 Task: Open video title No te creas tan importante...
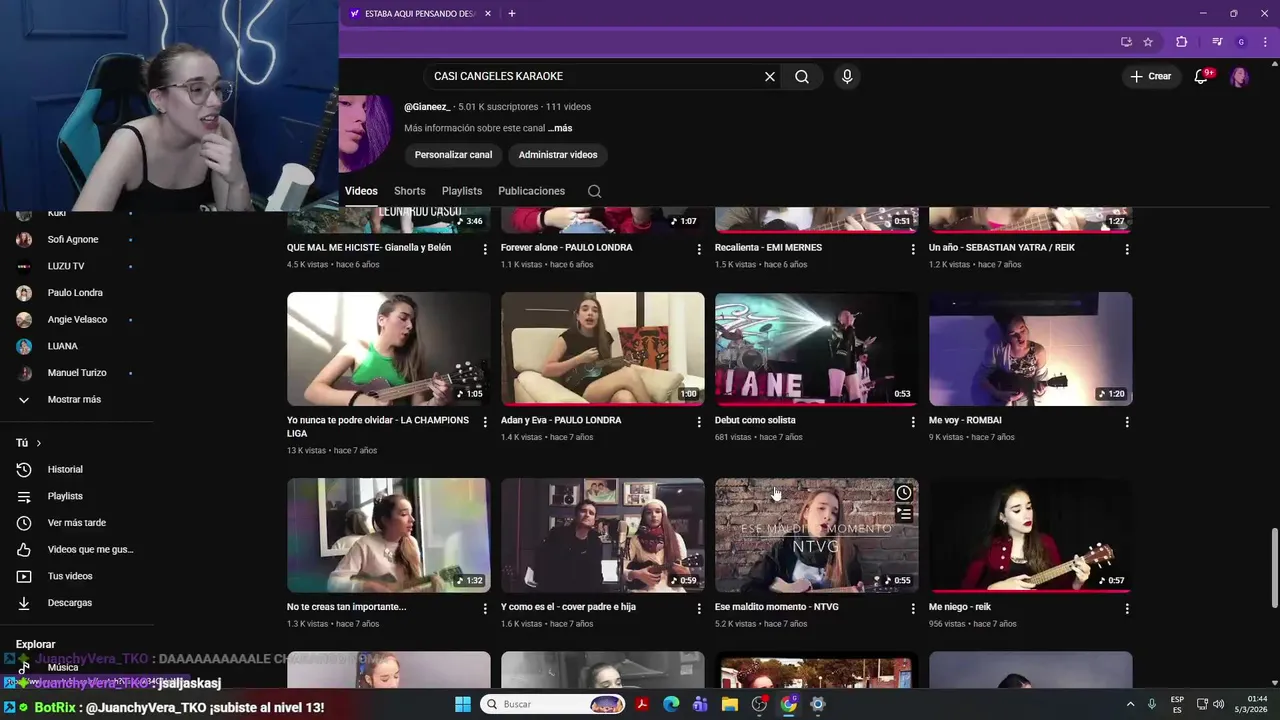pos(346,607)
